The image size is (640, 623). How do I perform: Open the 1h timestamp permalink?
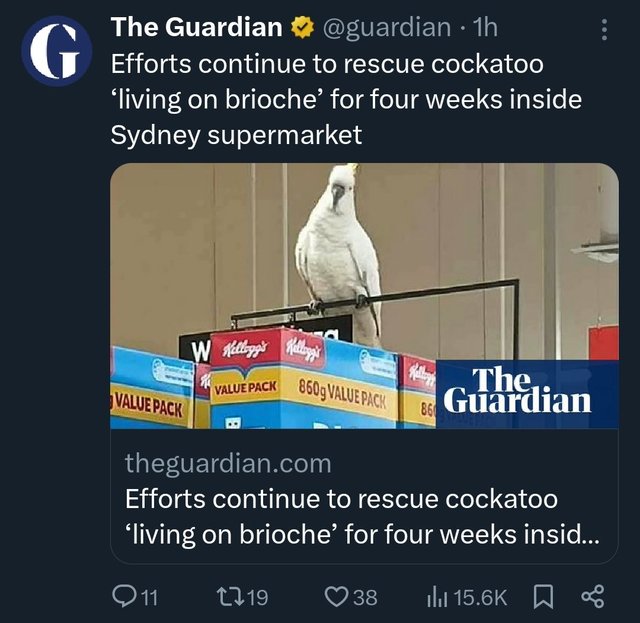click(484, 27)
